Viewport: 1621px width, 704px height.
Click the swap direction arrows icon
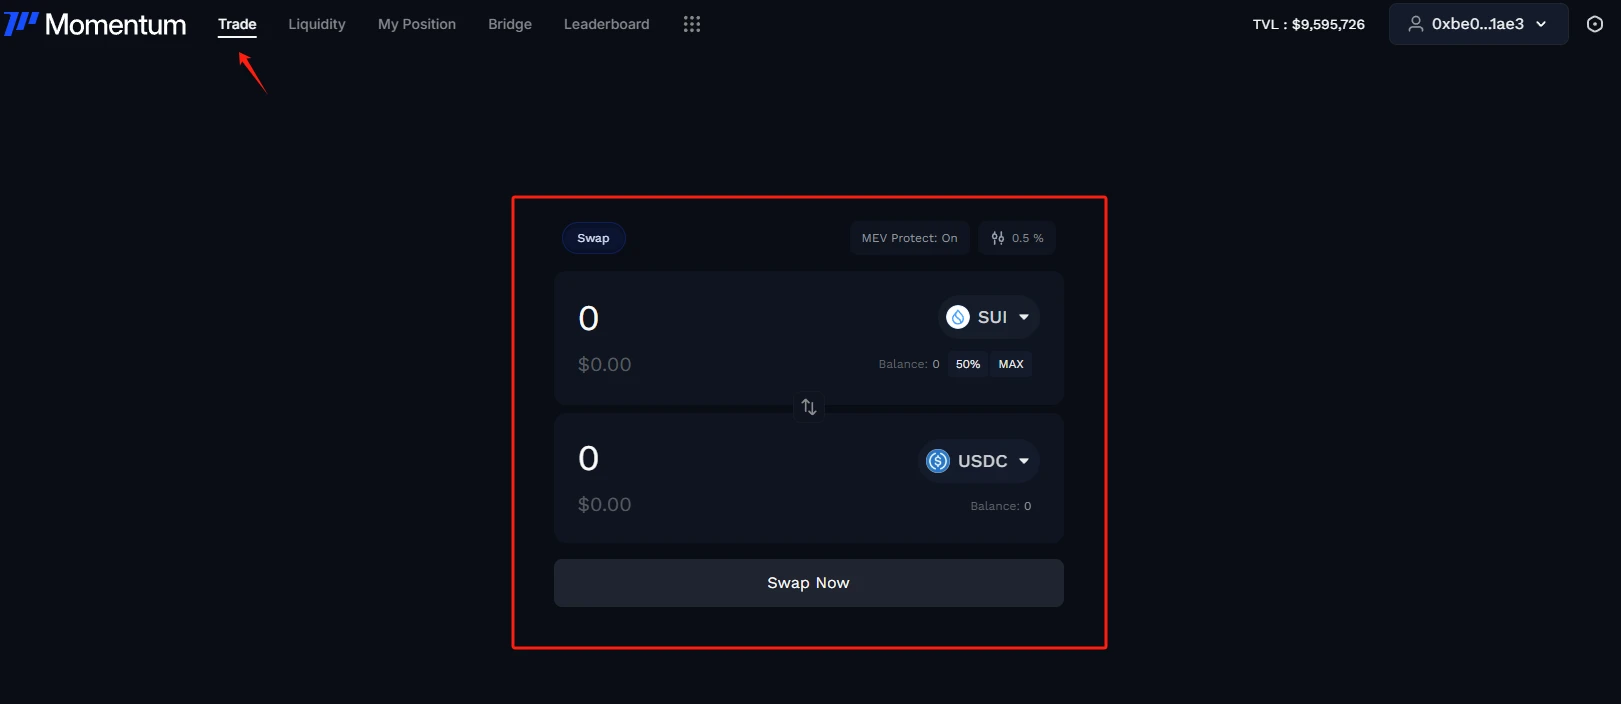click(809, 407)
